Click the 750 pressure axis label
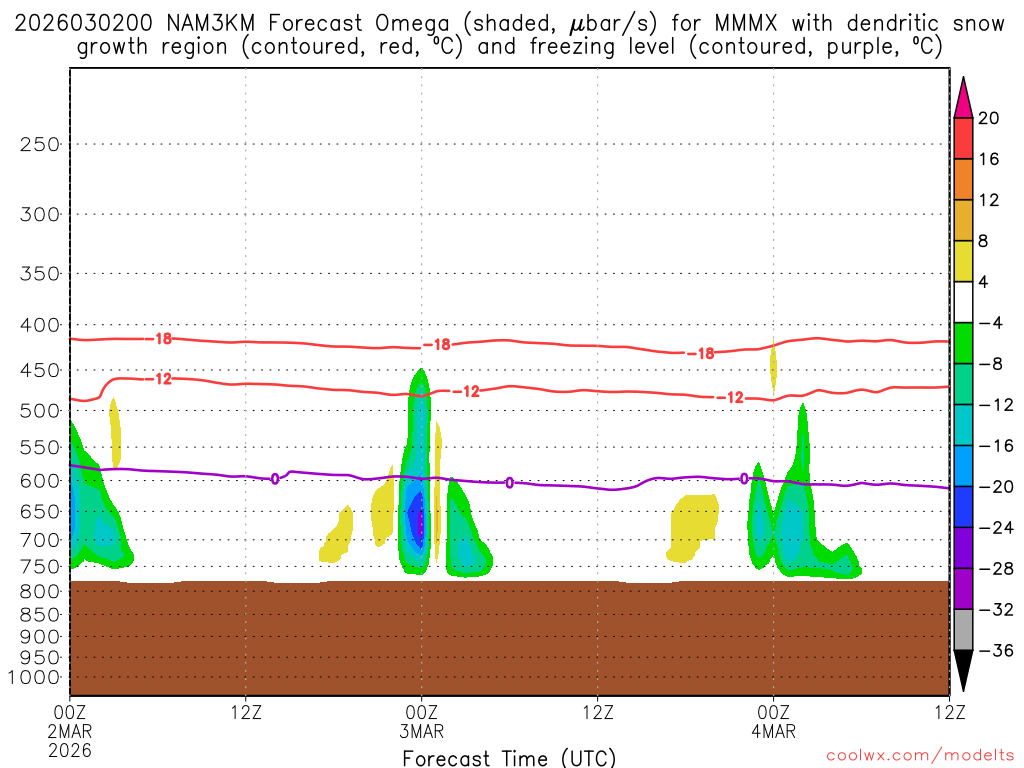Screen dimensions: 1024x768 (x=40, y=567)
